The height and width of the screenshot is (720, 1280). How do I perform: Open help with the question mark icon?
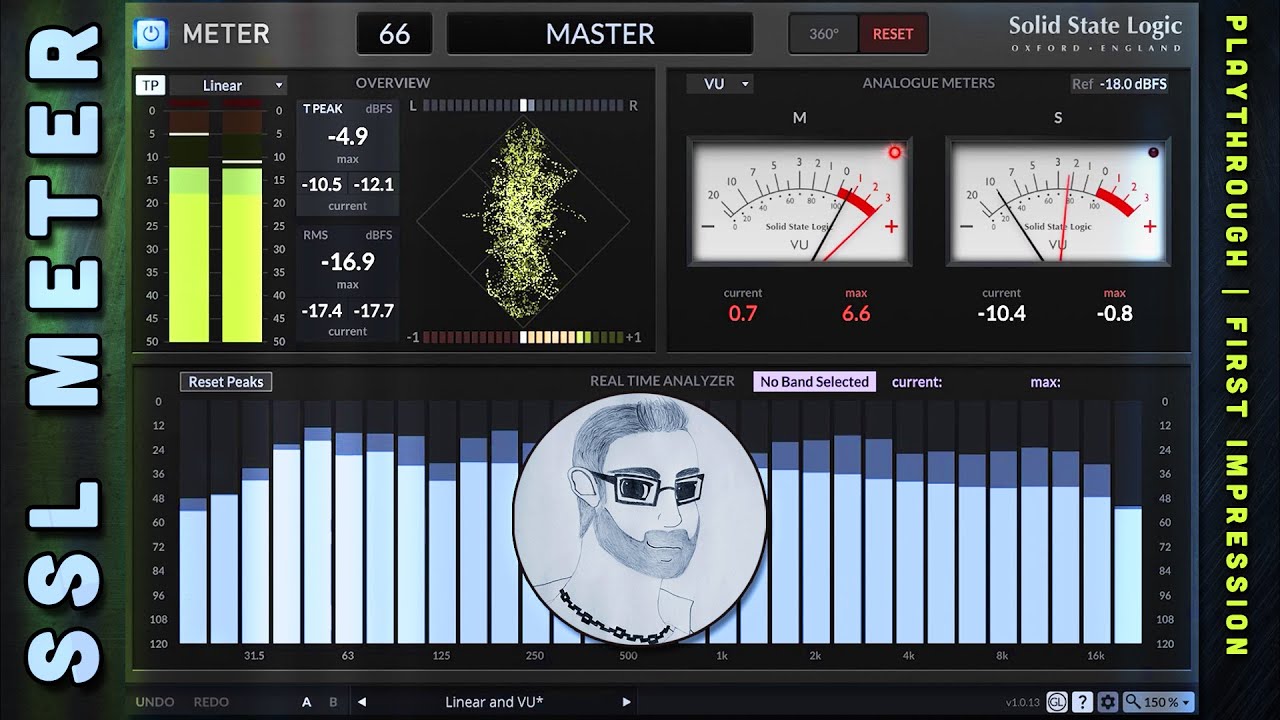coord(1082,702)
